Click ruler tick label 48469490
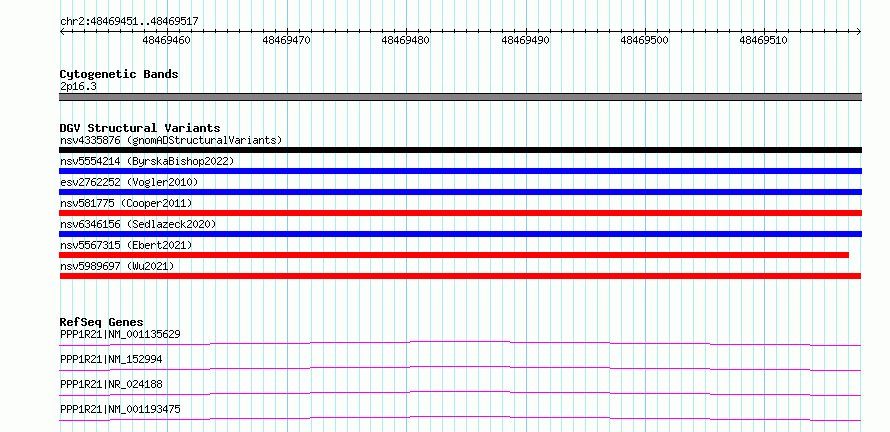This screenshot has height=432, width=890. (525, 40)
